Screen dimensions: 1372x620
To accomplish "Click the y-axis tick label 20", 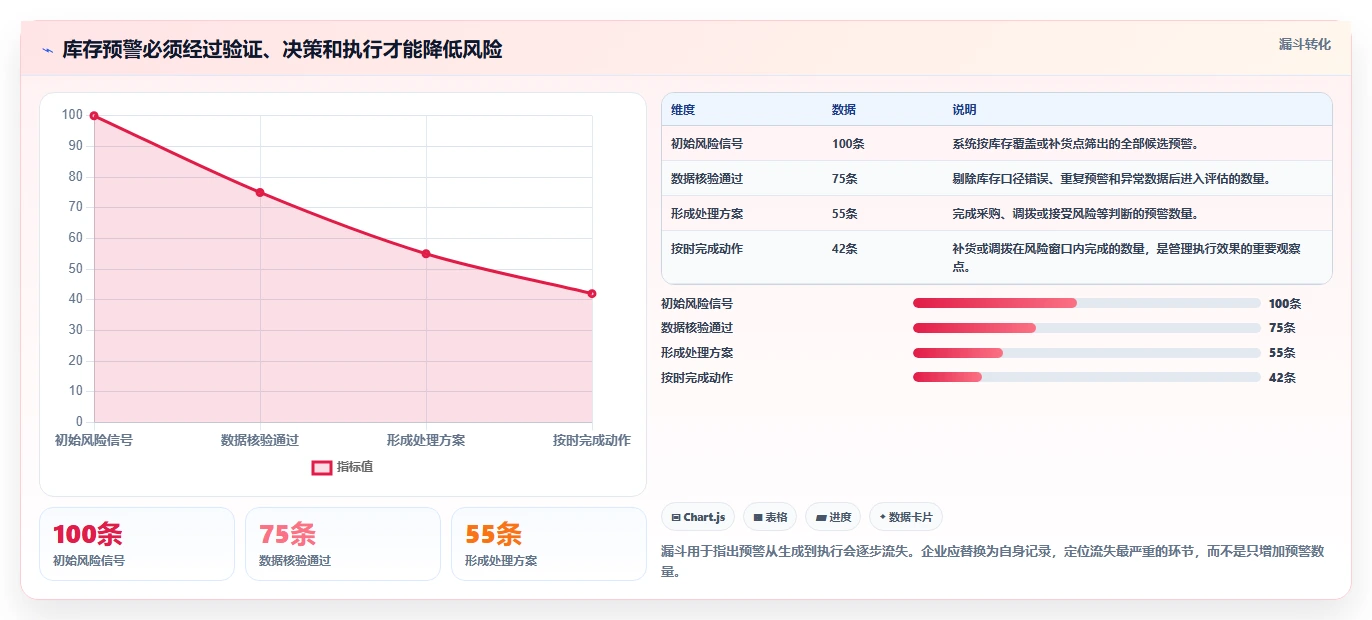I will [75, 361].
